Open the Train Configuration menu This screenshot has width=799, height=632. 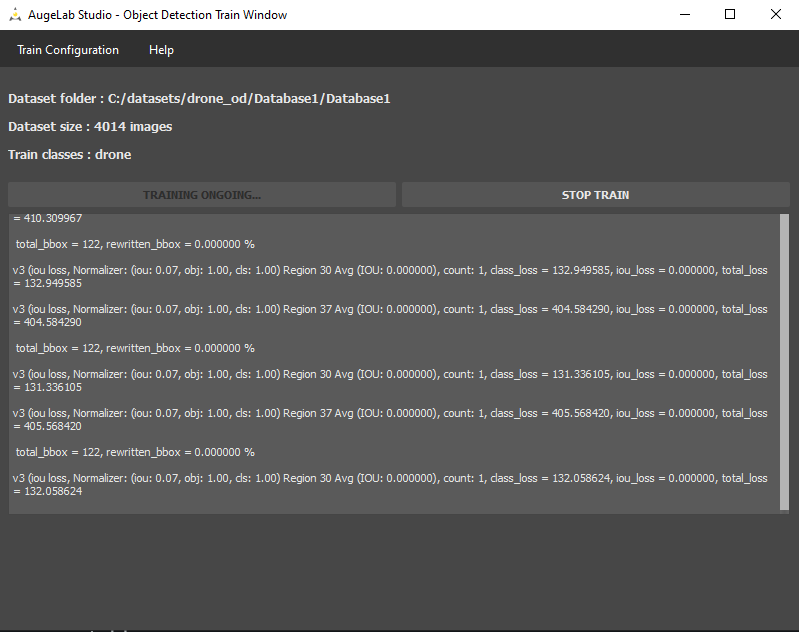pos(68,50)
